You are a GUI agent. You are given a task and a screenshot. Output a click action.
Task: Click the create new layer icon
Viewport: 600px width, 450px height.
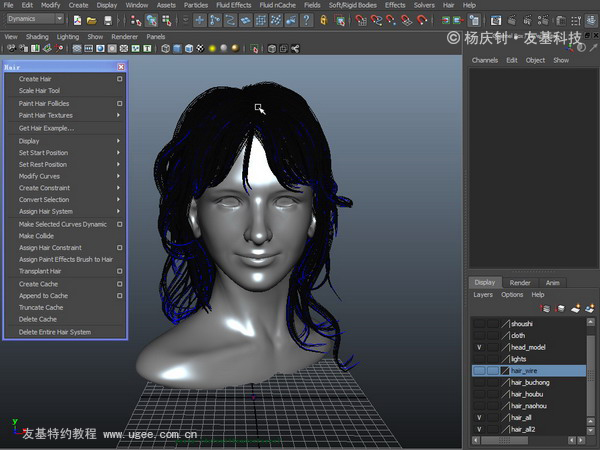575,308
